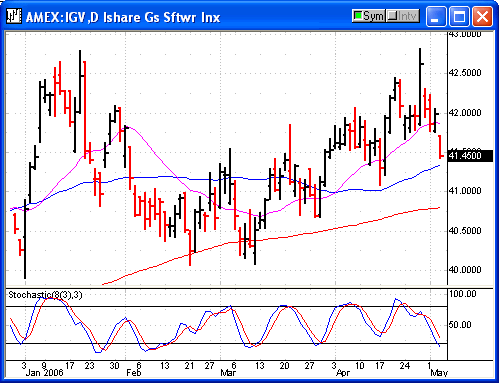Click the 41.0000 price axis label

(x=465, y=191)
